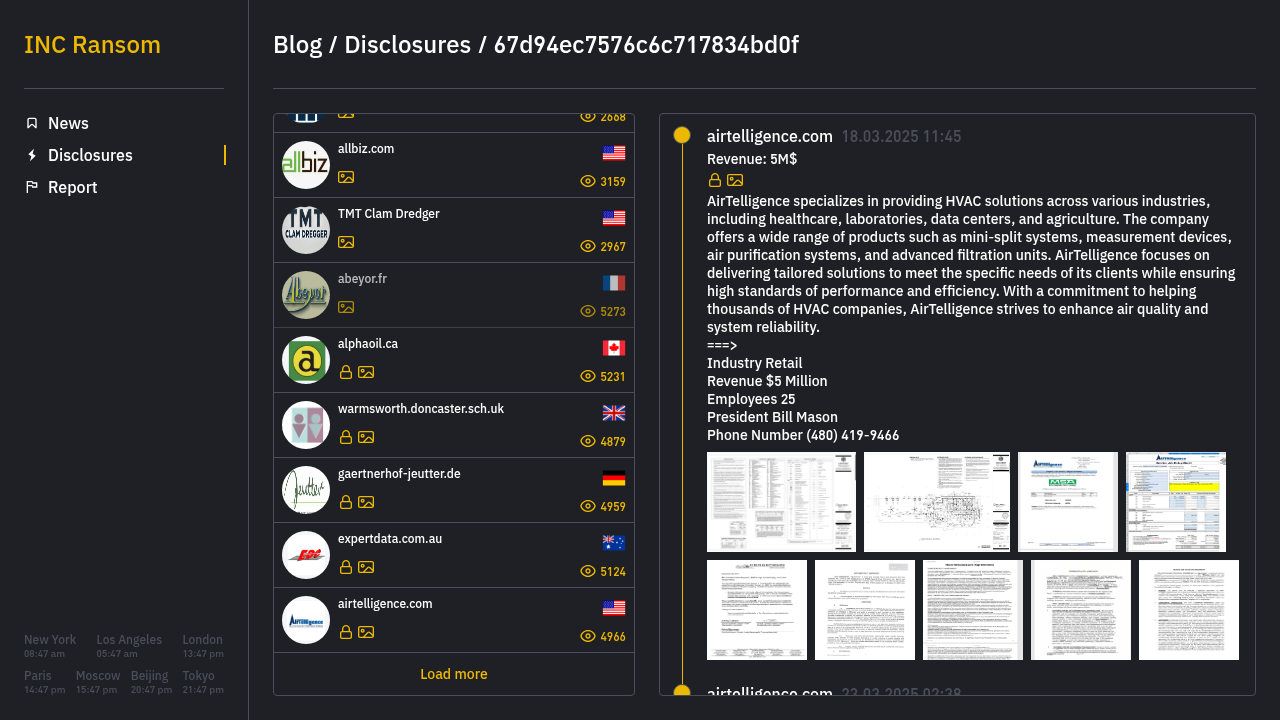
Task: Click the lock icon below Revenue: 5M$
Action: (x=715, y=180)
